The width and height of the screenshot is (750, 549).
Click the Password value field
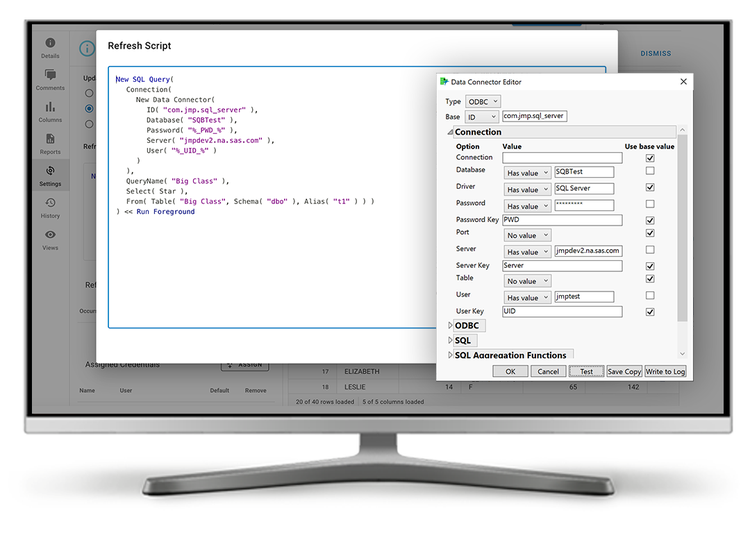point(584,206)
